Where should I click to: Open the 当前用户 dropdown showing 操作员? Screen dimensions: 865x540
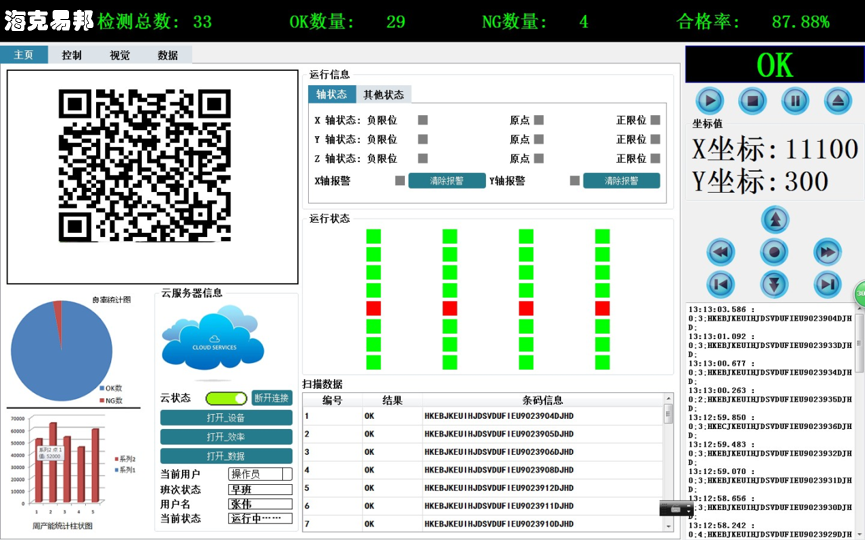click(x=260, y=474)
